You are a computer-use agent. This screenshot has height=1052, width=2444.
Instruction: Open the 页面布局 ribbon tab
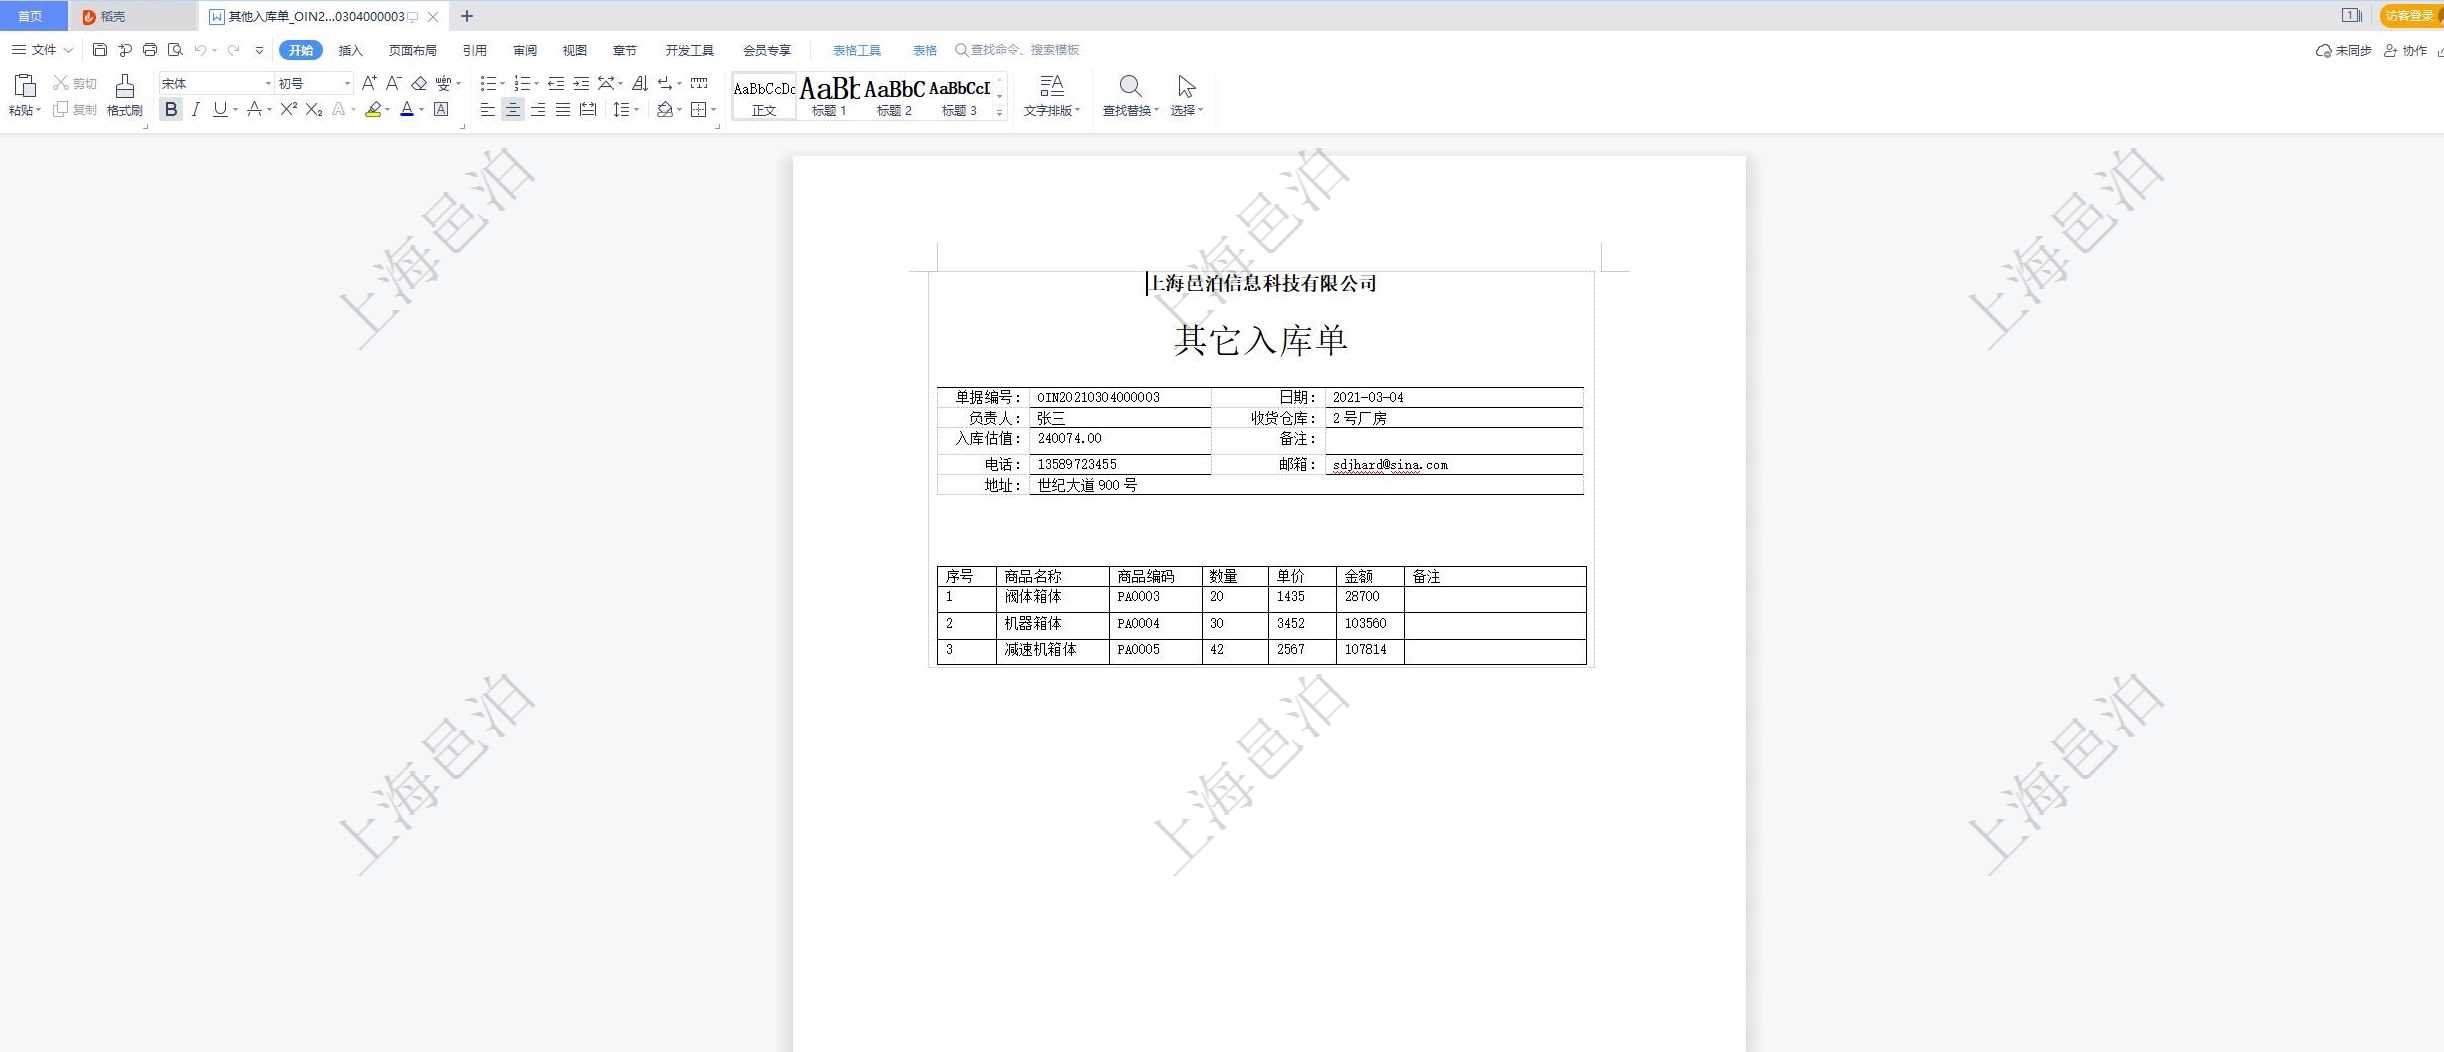tap(412, 50)
